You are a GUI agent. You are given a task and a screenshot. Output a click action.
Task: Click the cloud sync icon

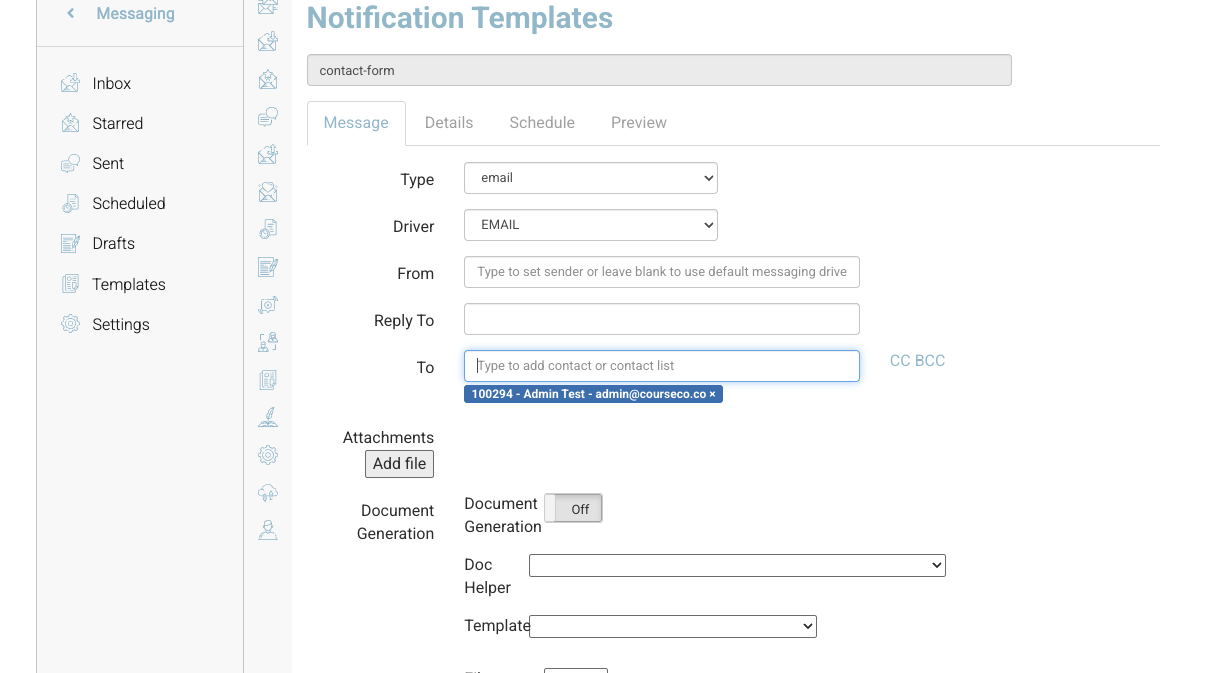coord(267,492)
